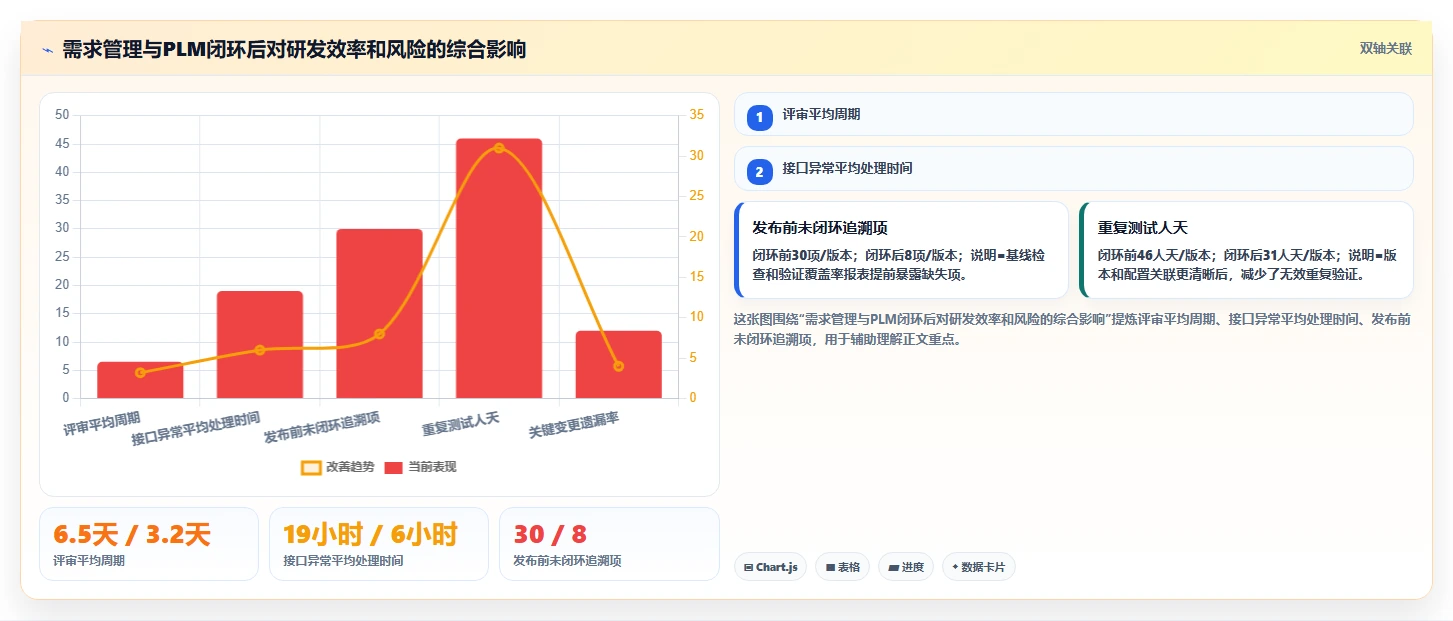
Task: Click the red bar for 评审平均周期
Action: coord(140,380)
